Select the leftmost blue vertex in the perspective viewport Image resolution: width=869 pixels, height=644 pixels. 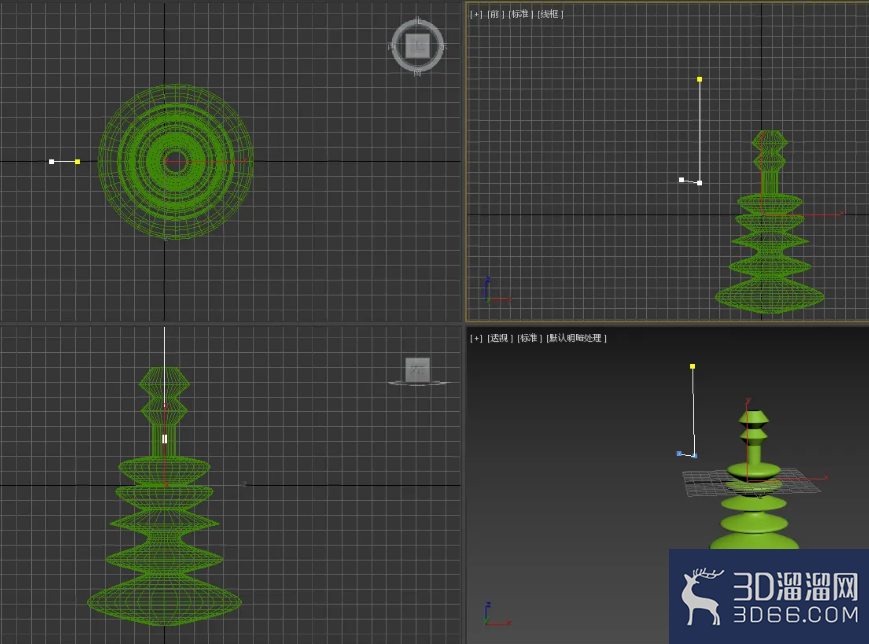tap(679, 453)
